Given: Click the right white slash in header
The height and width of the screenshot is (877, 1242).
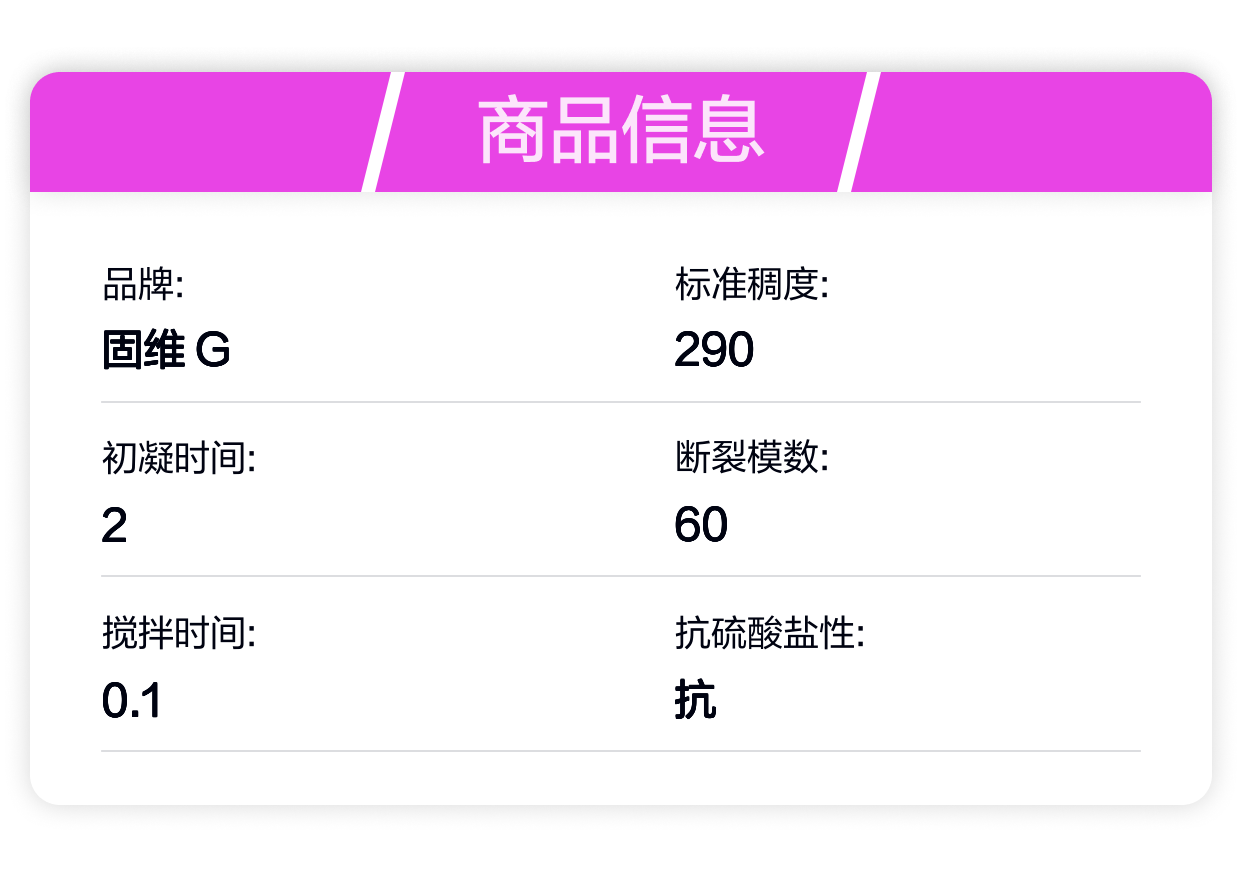Looking at the screenshot, I should [859, 132].
